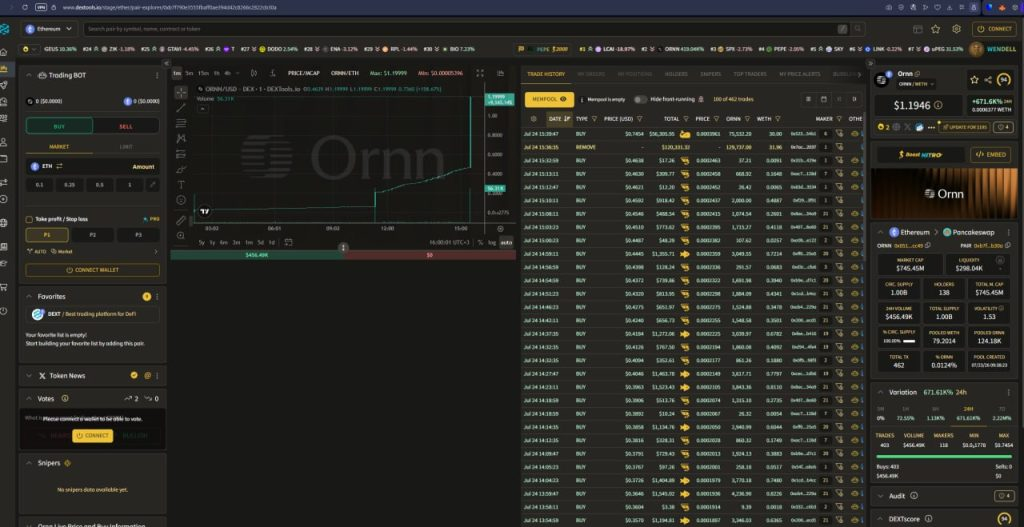
Task: Click the info icon next to Votes
Action: [65, 398]
